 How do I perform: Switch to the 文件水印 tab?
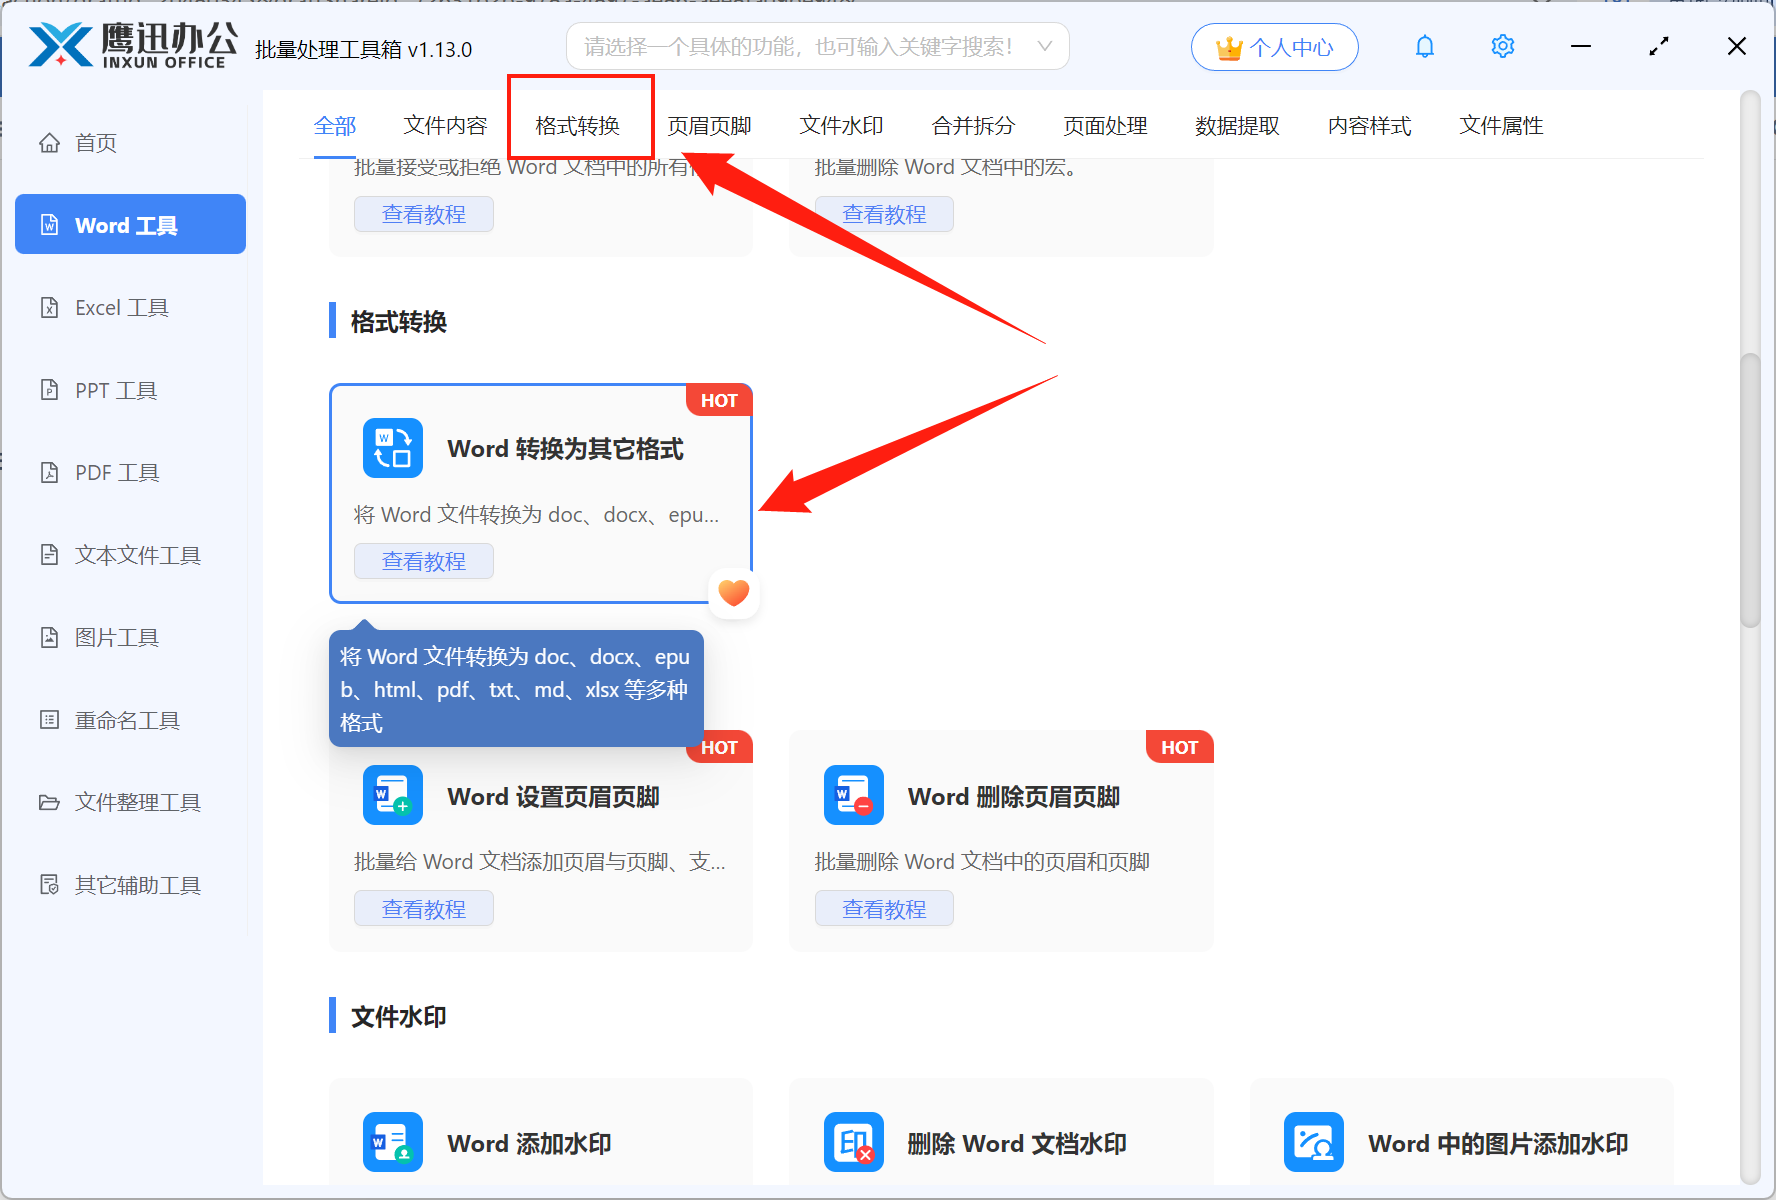[841, 126]
